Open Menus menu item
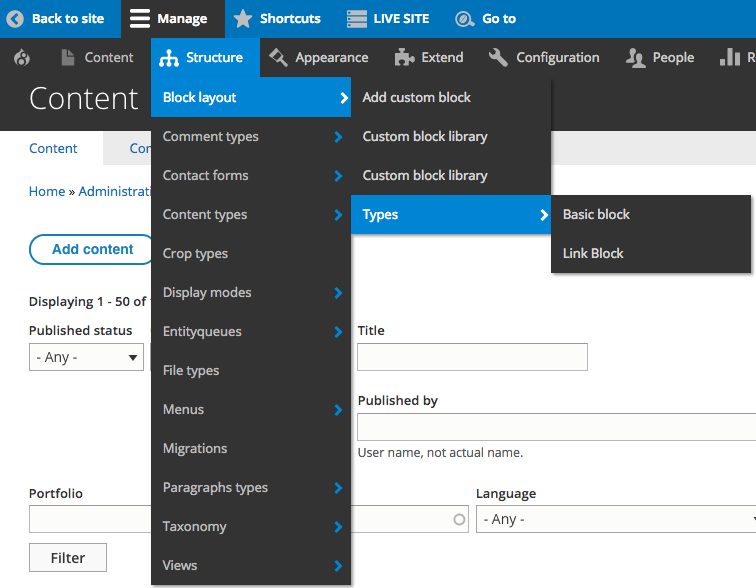Screen dimensions: 756x588 point(251,410)
